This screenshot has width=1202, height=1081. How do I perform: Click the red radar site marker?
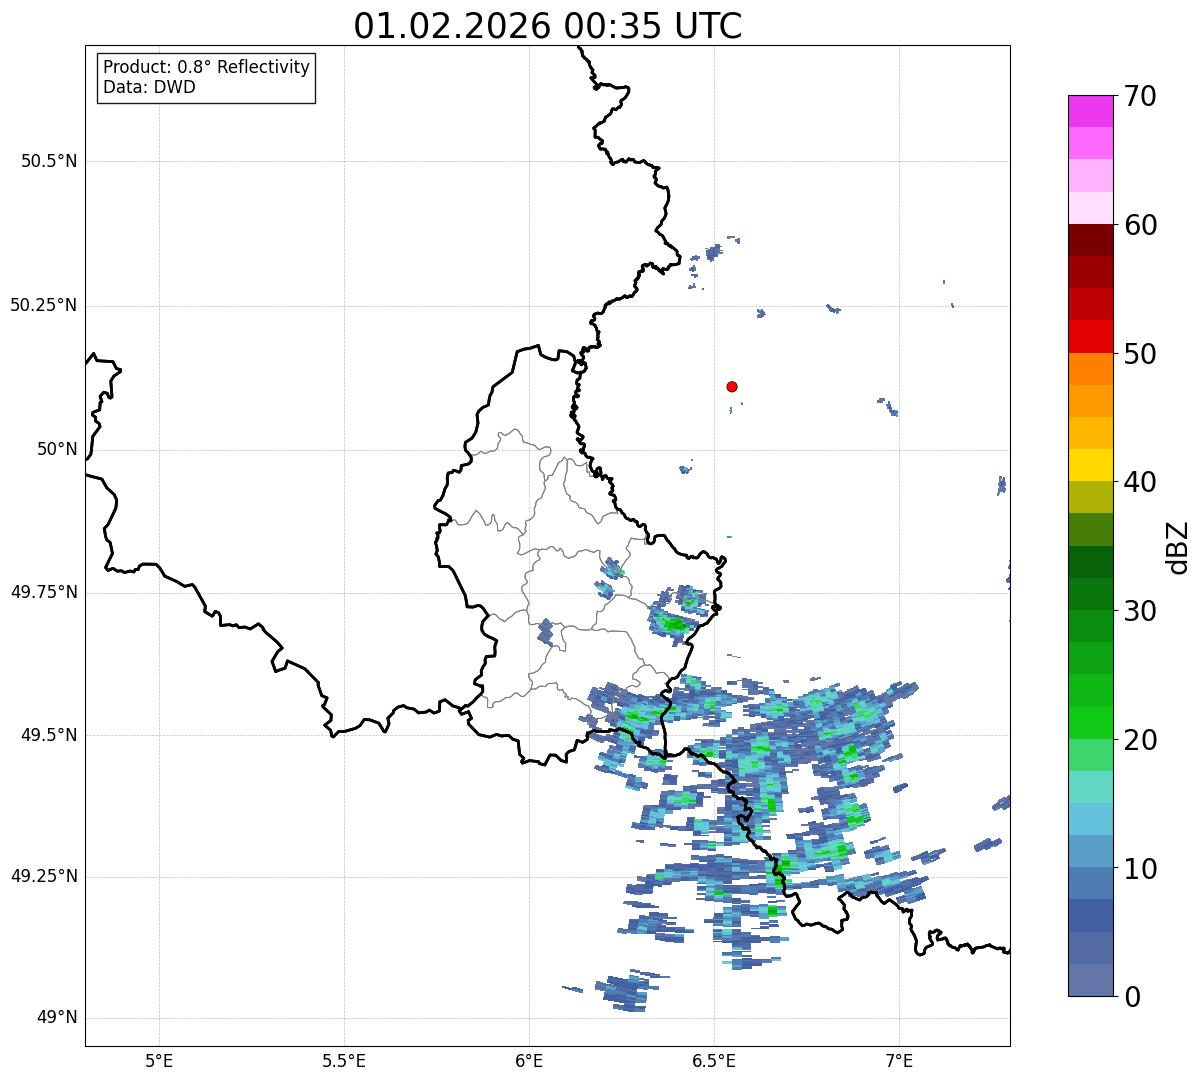[732, 386]
